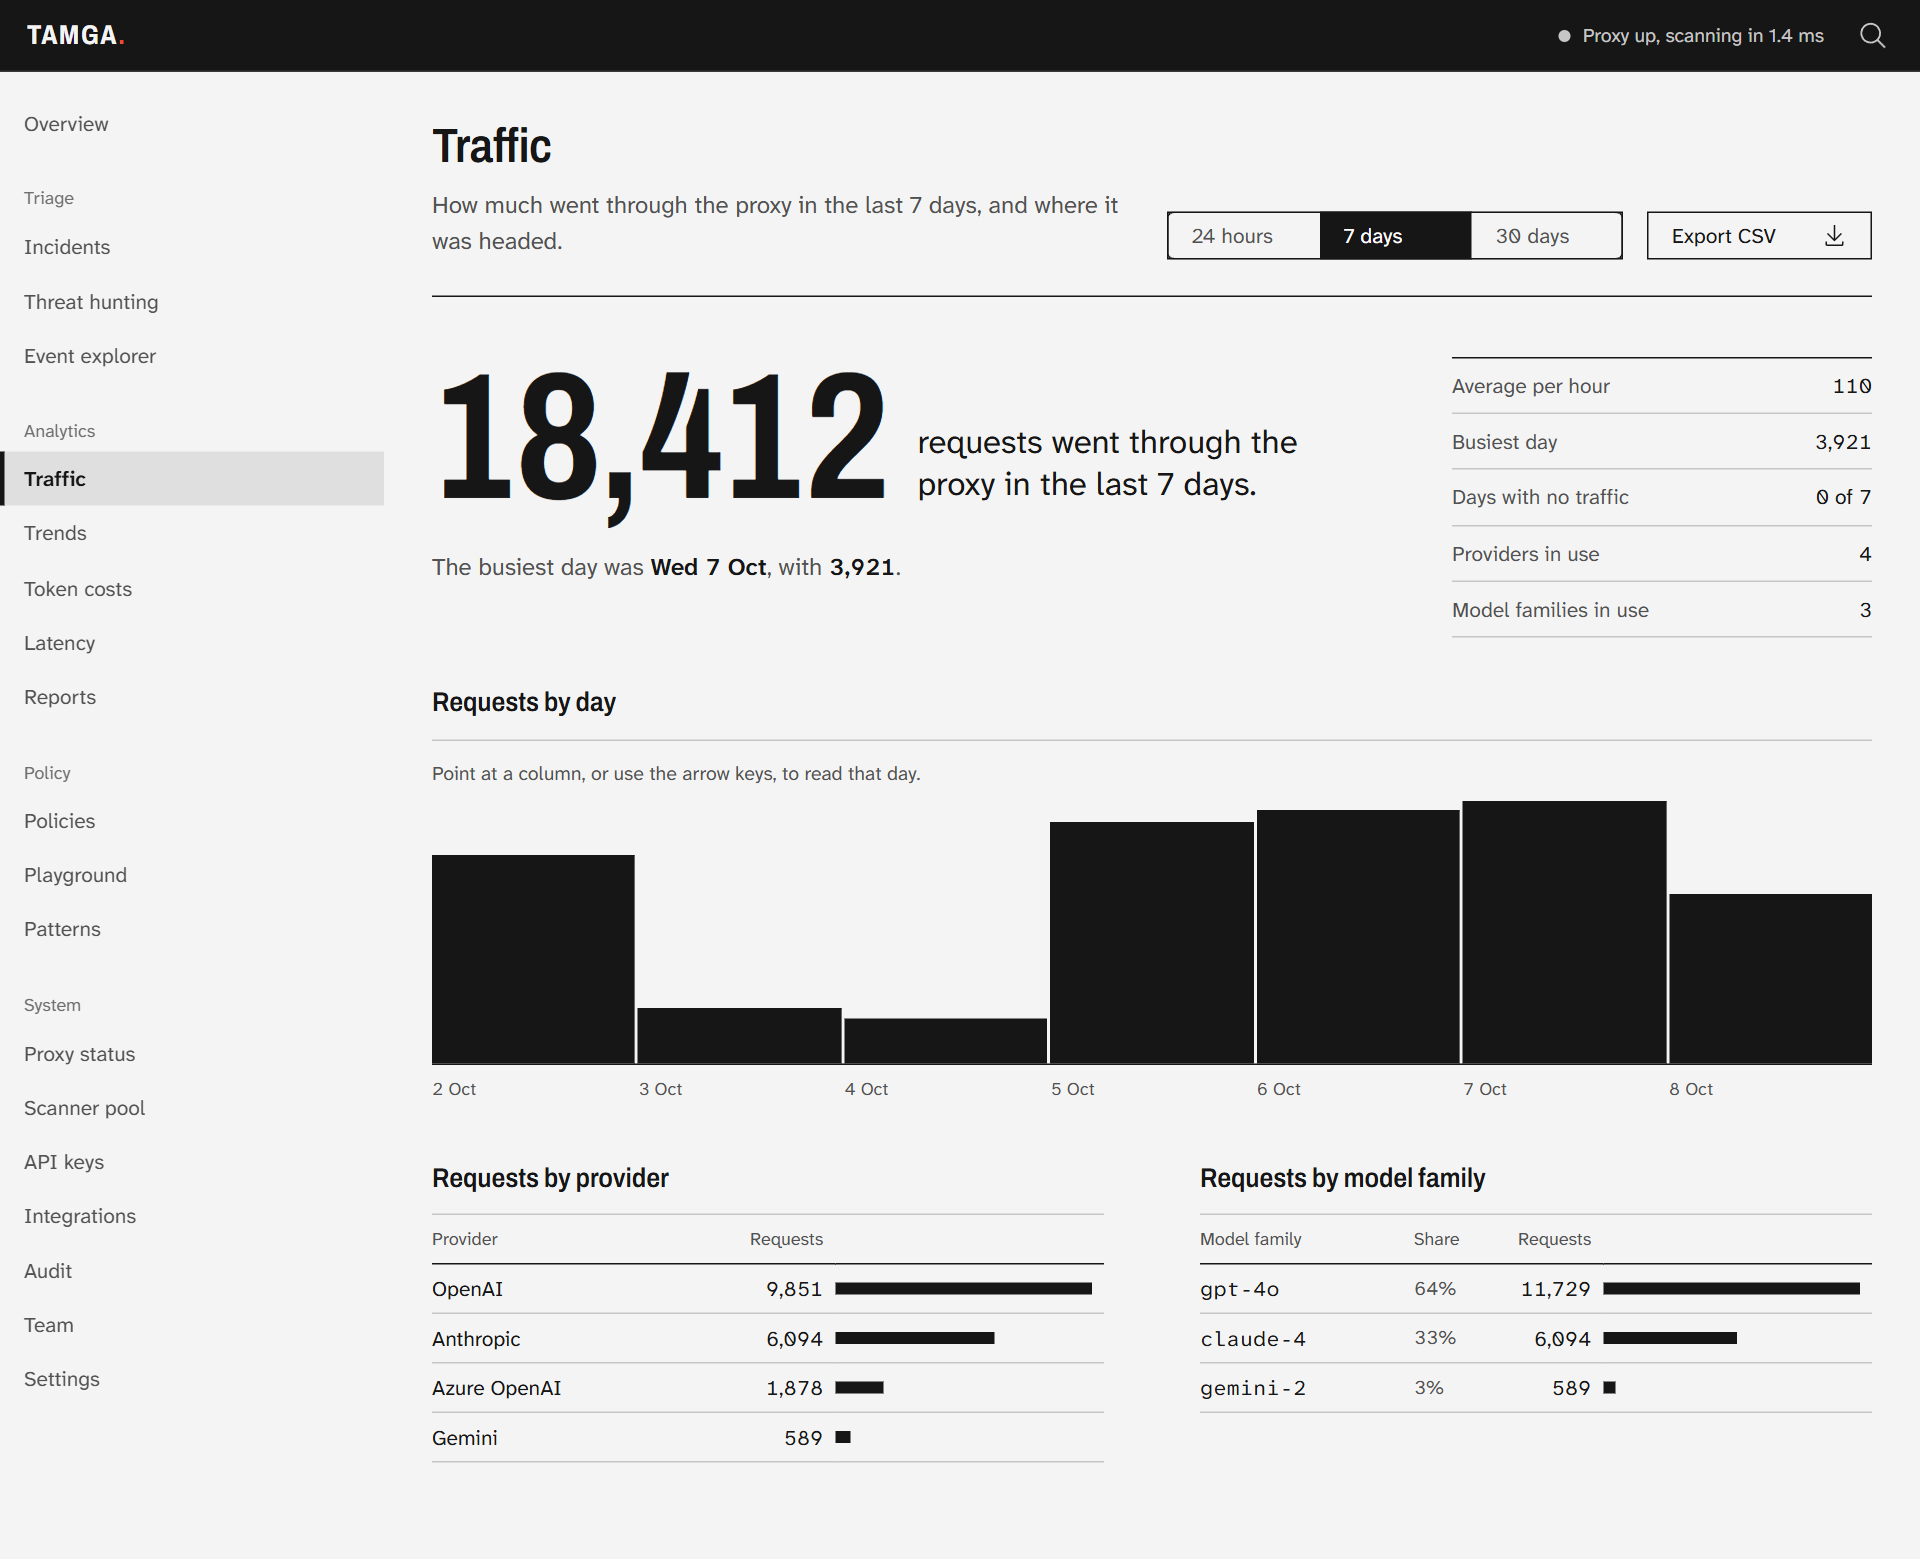This screenshot has width=1920, height=1559.
Task: Open Token costs
Action: [192, 589]
